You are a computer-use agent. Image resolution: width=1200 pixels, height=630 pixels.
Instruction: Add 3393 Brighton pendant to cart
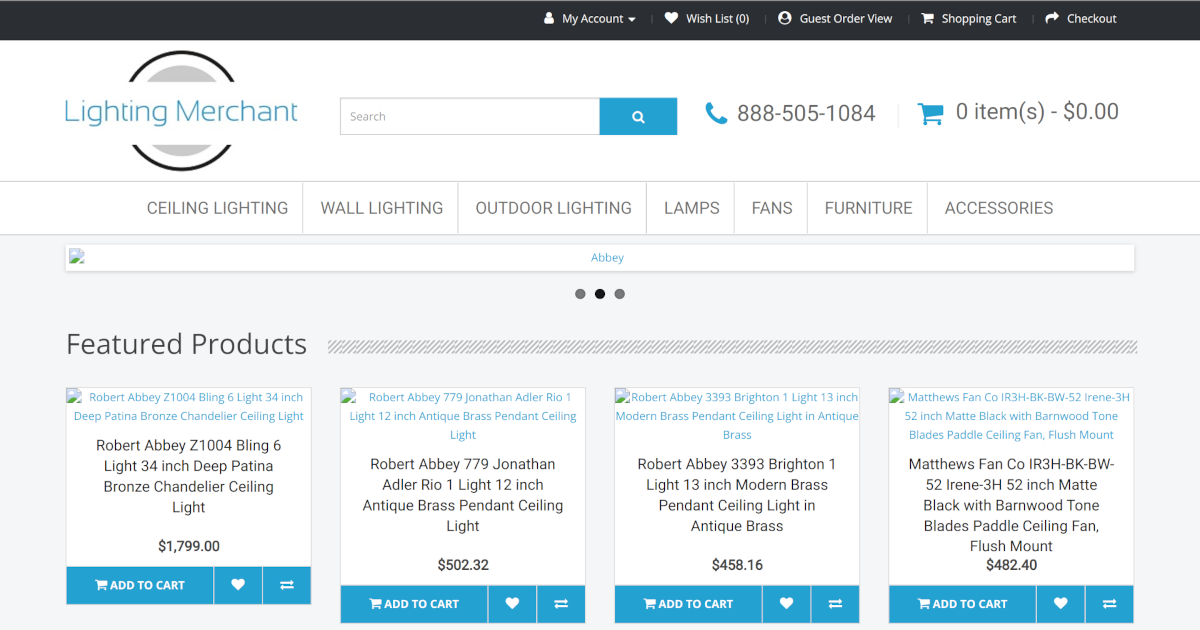[x=688, y=604]
